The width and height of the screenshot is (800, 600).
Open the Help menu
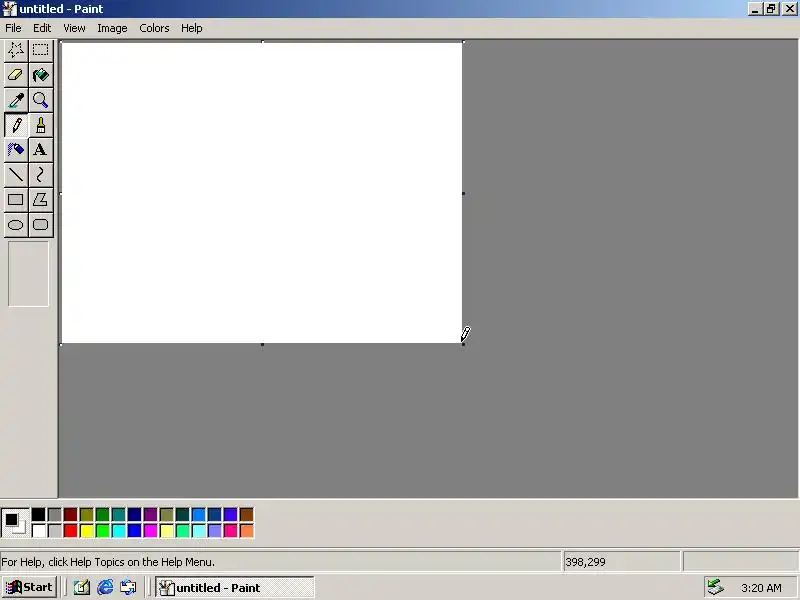[x=191, y=28]
